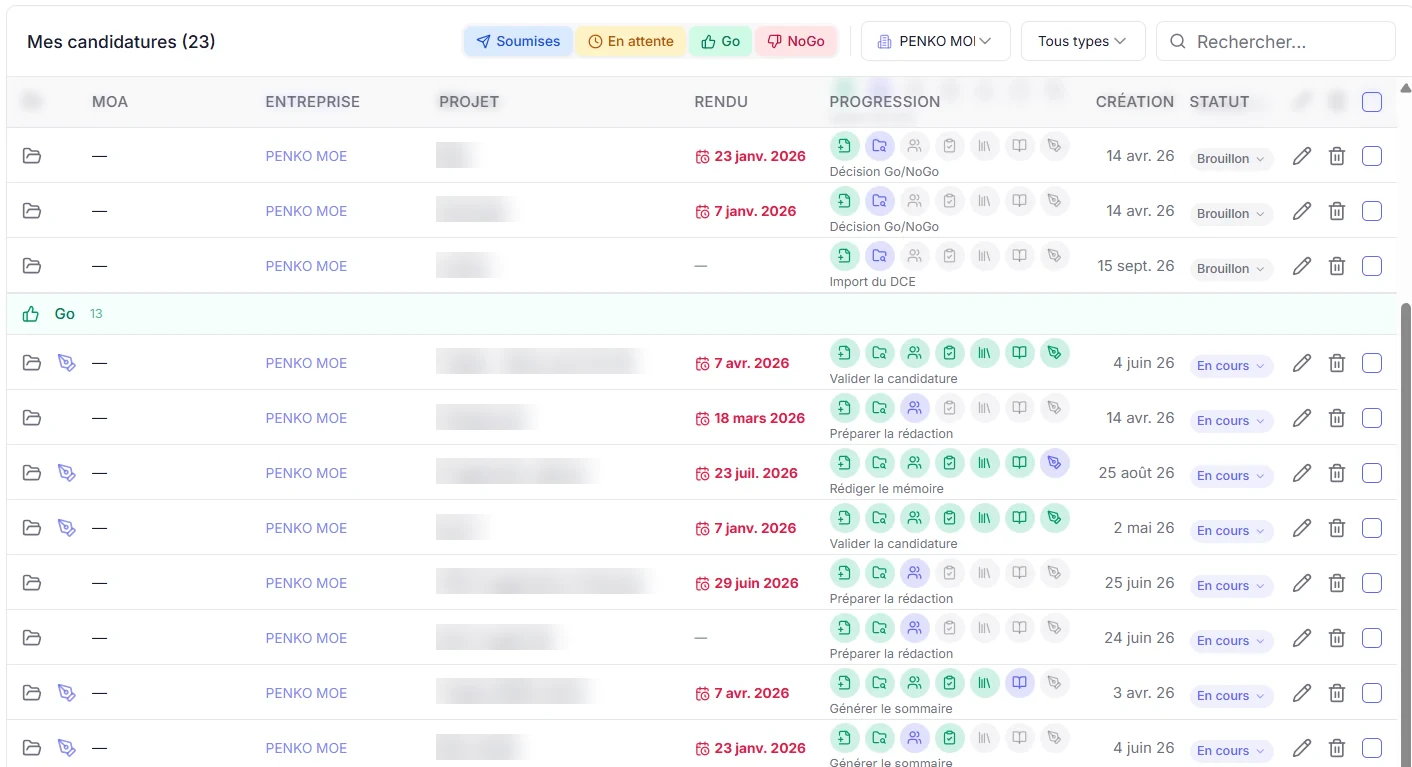
Task: Click first progression step icon, 15 sept. 26 row
Action: point(845,256)
